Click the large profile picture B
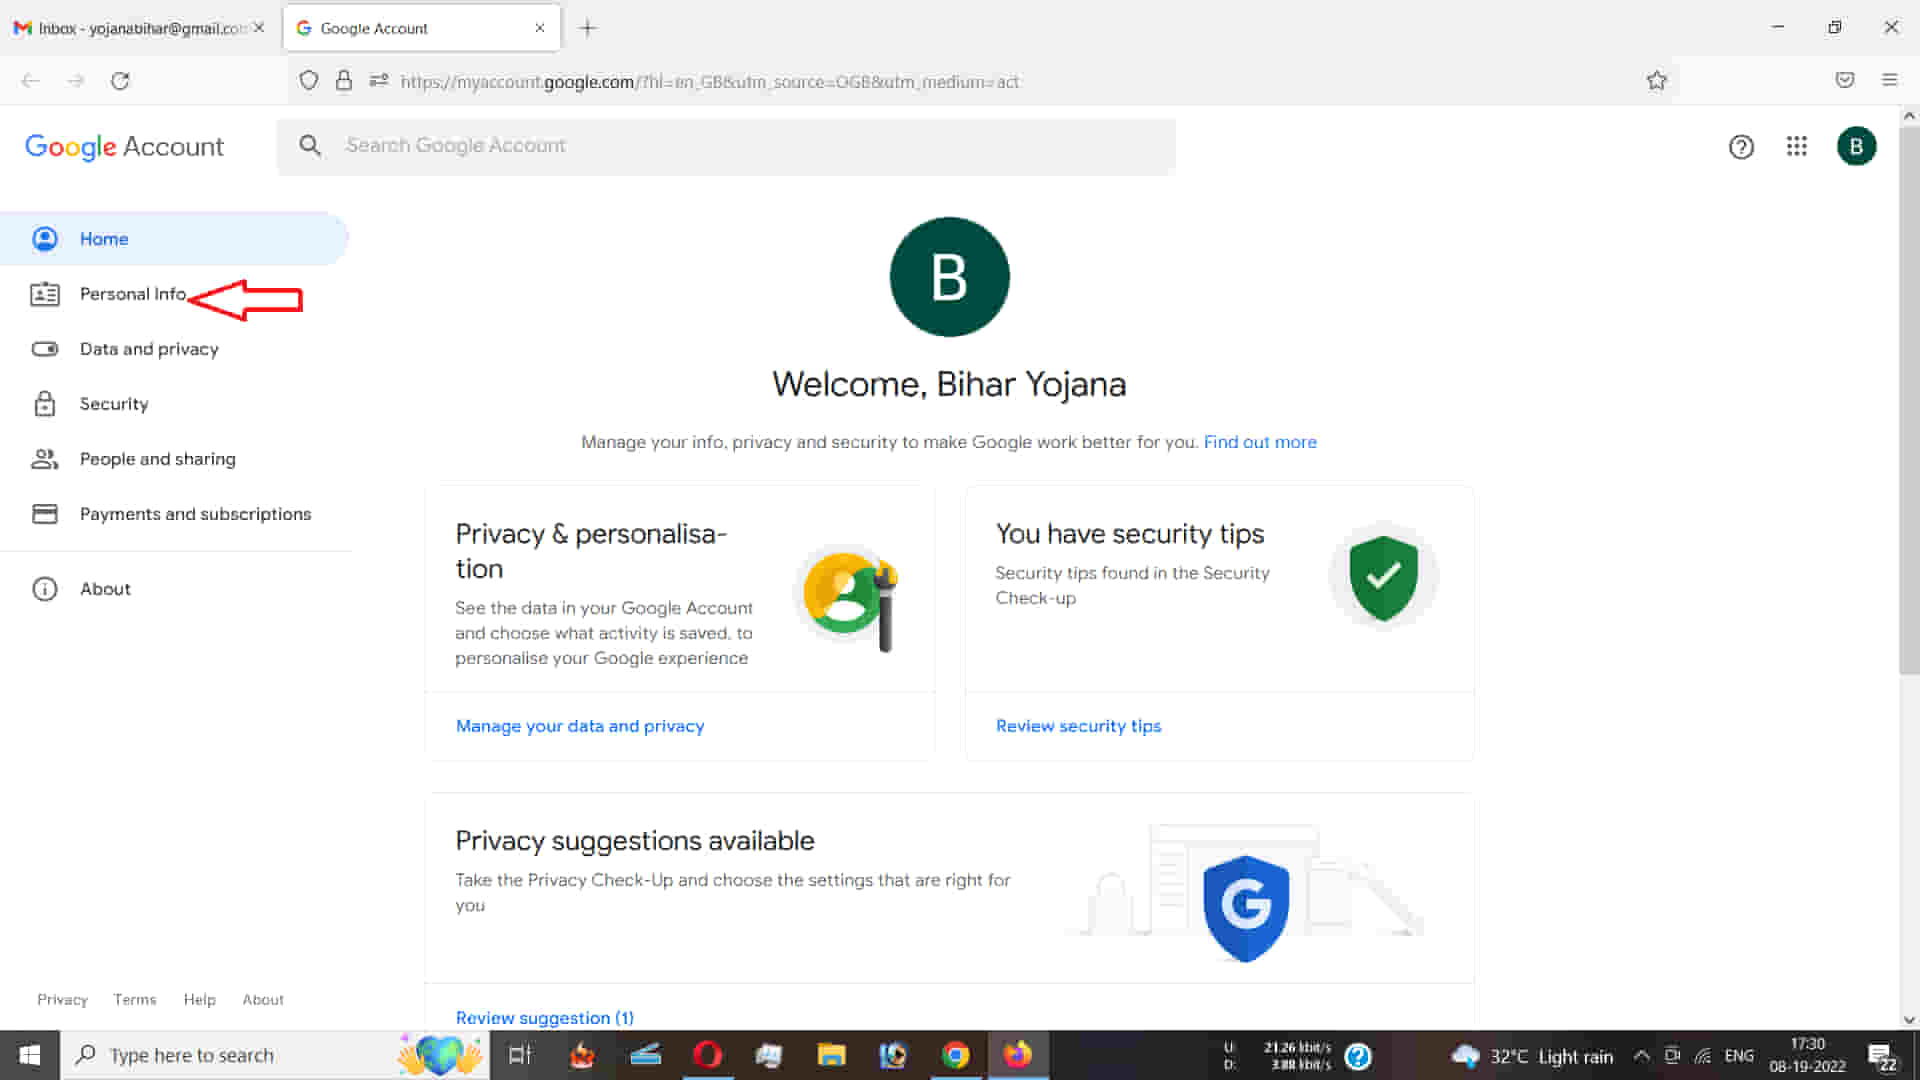Viewport: 1920px width, 1080px height. [949, 277]
